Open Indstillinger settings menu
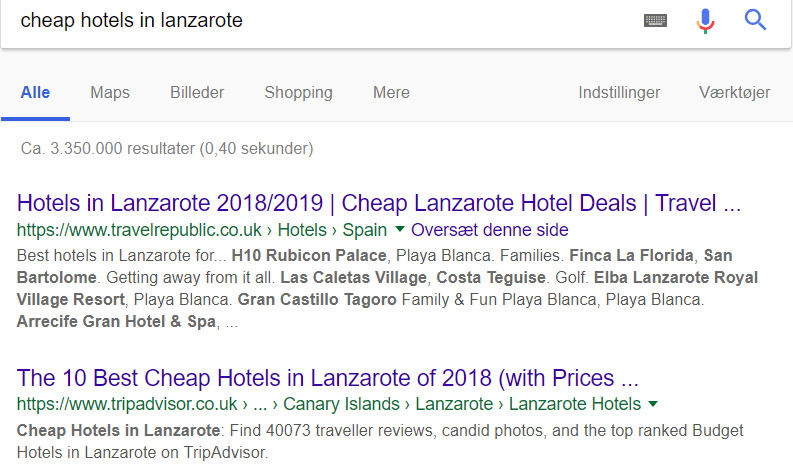 pos(619,93)
